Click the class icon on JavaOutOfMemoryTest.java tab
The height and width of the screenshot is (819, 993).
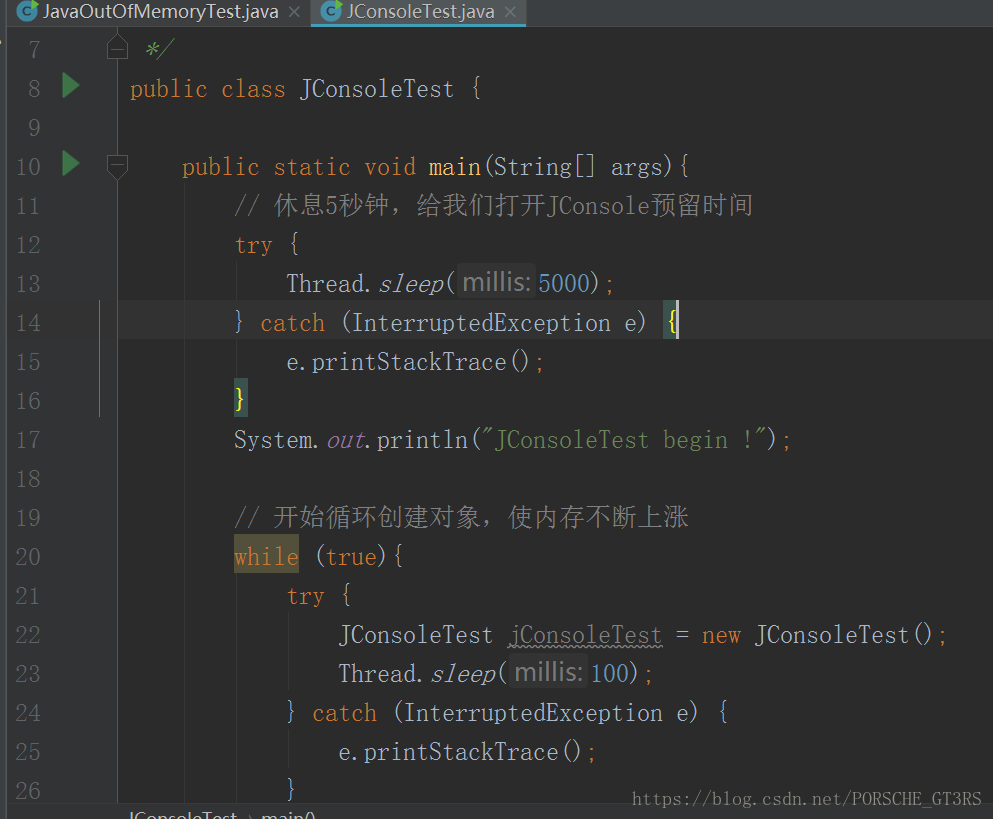pos(27,11)
